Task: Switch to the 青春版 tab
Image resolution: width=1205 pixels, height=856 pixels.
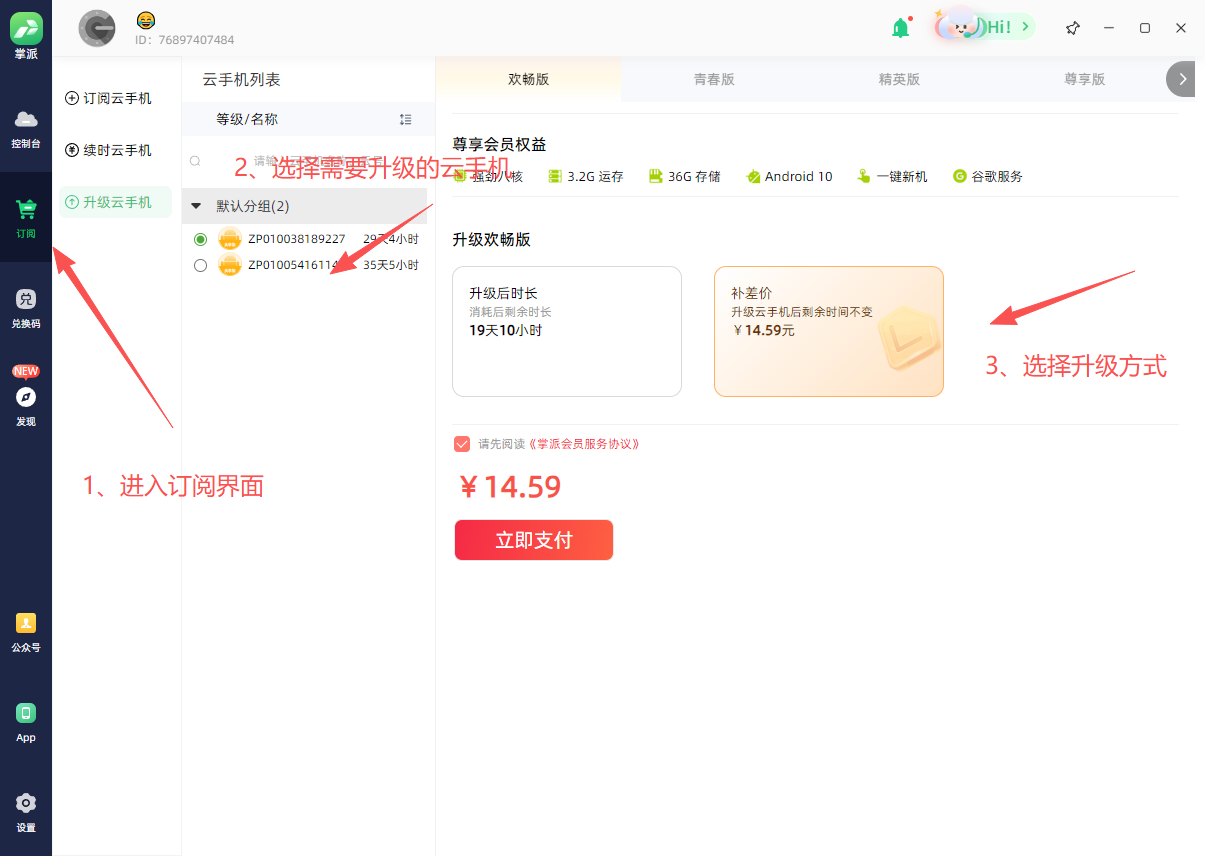Action: coord(714,80)
